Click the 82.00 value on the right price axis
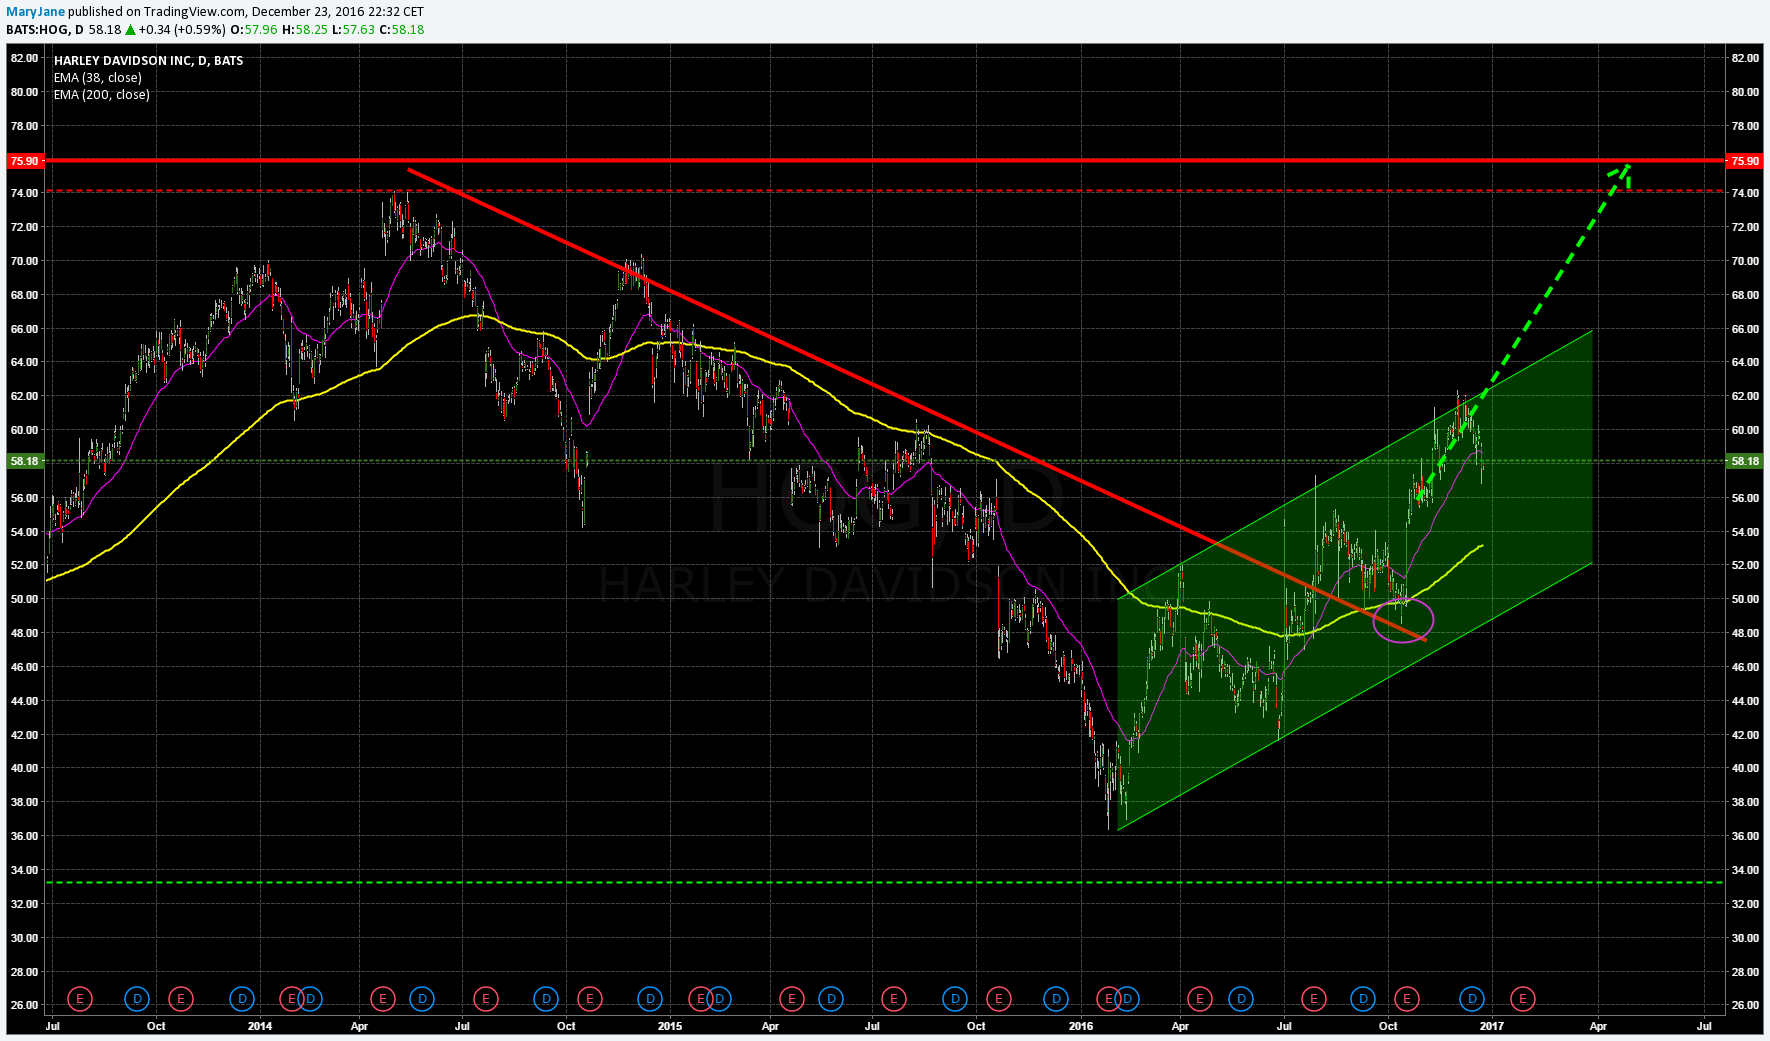The width and height of the screenshot is (1770, 1041). coord(1745,58)
